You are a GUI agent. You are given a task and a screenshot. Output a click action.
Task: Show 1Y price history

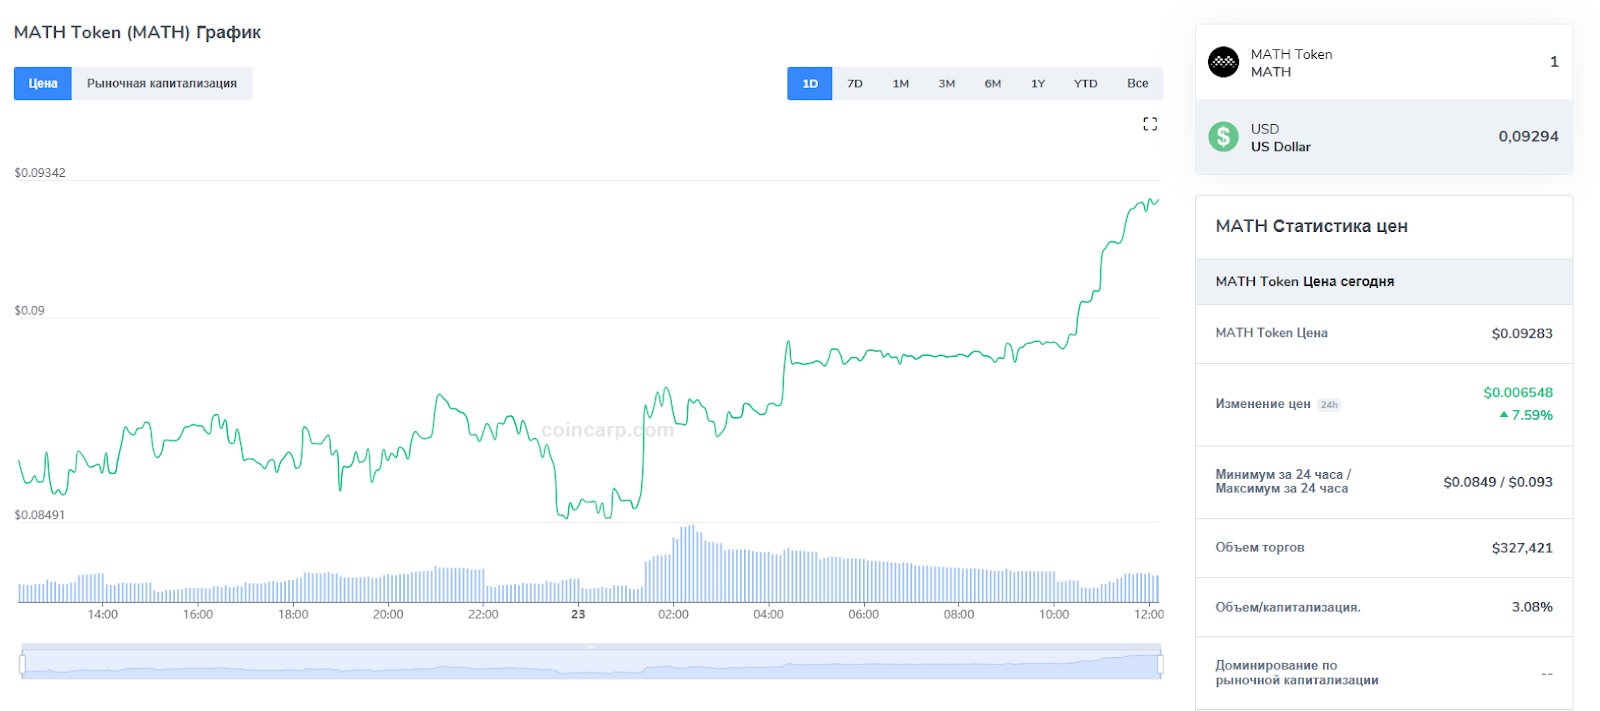(1038, 84)
